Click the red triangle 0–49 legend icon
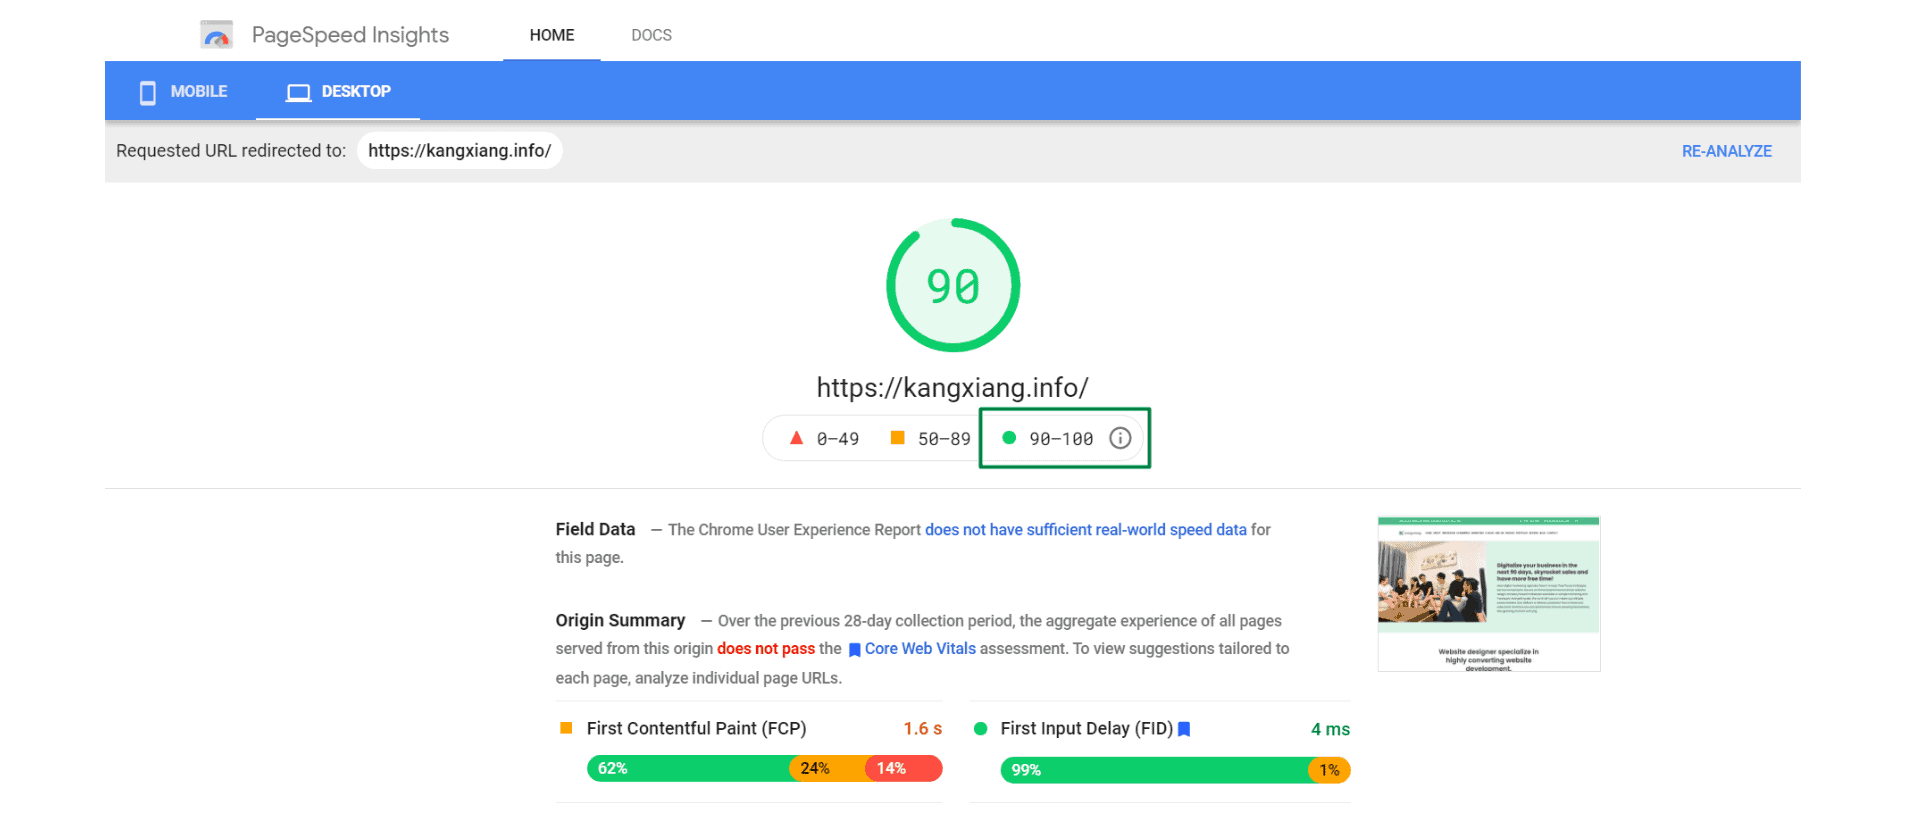 point(796,438)
